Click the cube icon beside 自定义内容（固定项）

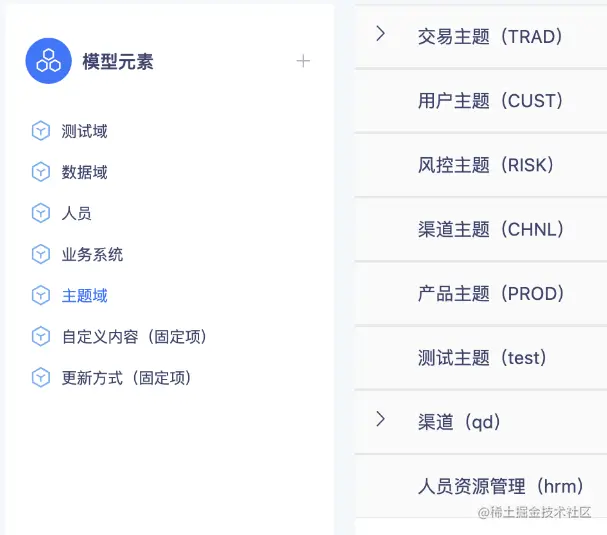pos(41,336)
